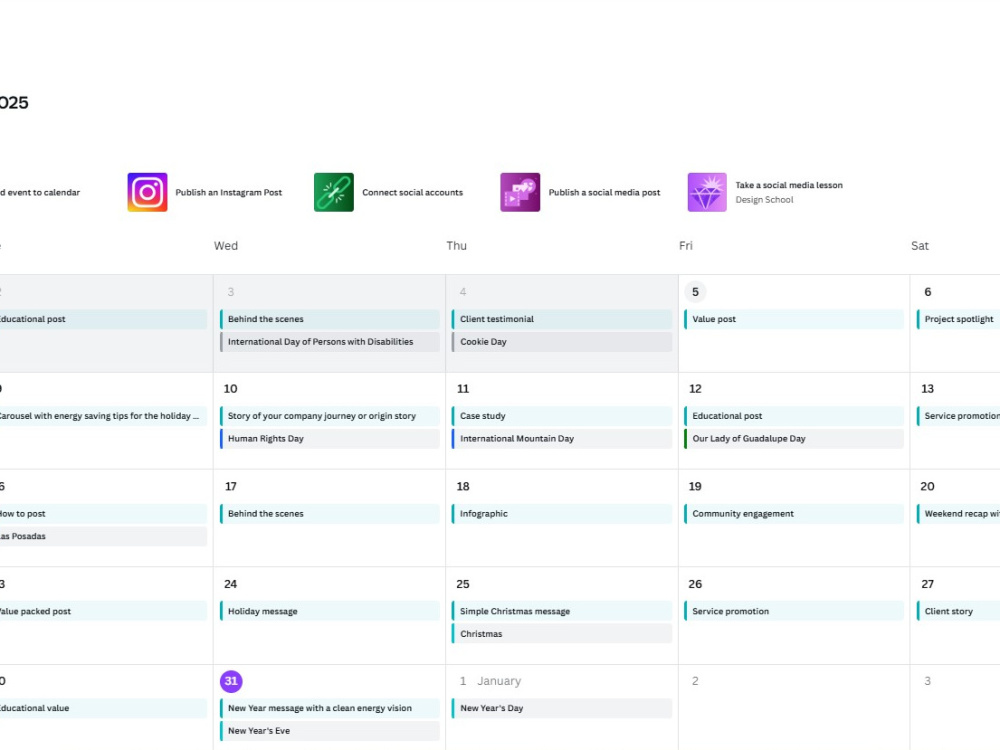Open New Year message with clean energy vision
Screen dimensions: 1000x750
(x=330, y=708)
